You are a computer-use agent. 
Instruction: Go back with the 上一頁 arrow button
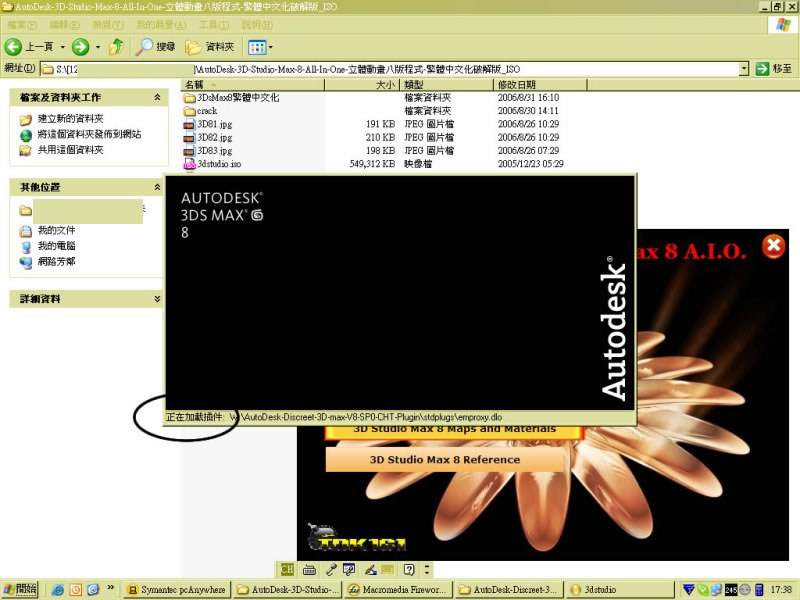click(x=29, y=47)
